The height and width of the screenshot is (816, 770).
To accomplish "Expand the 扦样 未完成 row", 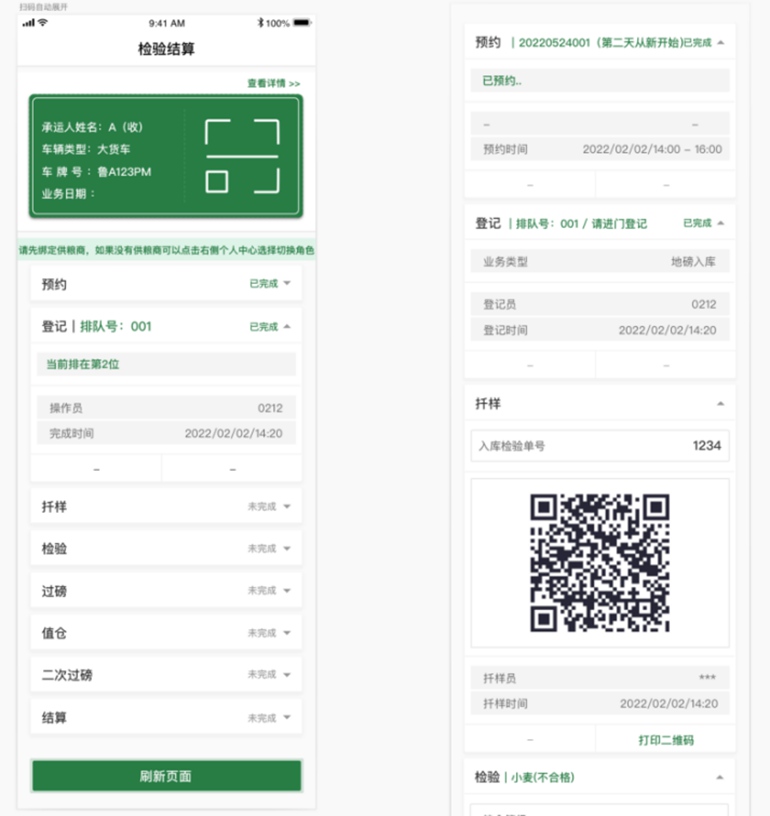I will (166, 506).
